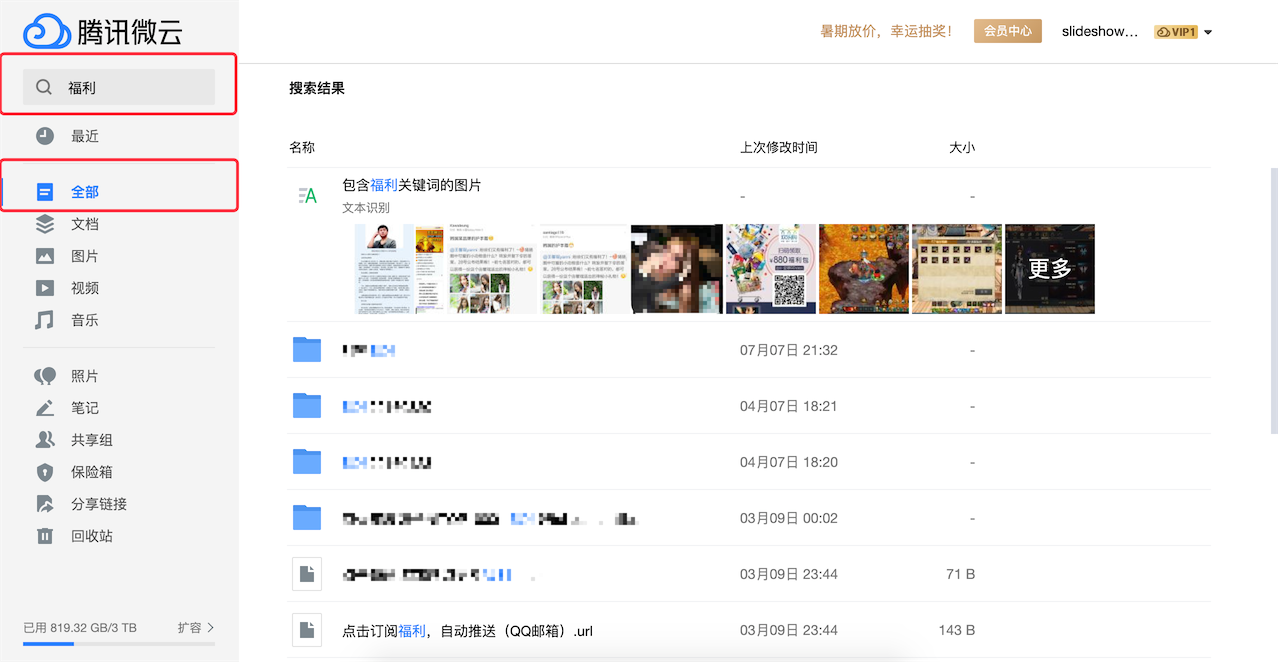1278x662 pixels.
Task: Click the 更多 thumbnail to see more
Action: click(1050, 269)
